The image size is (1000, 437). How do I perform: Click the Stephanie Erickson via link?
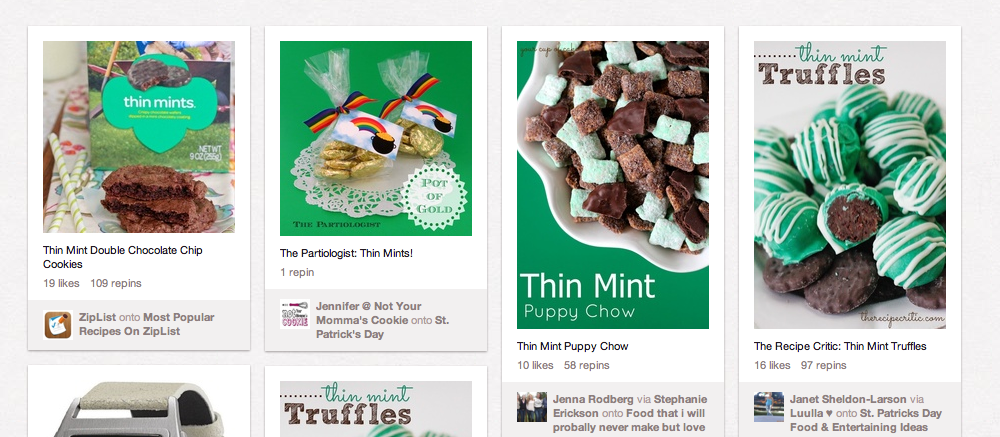coord(630,406)
